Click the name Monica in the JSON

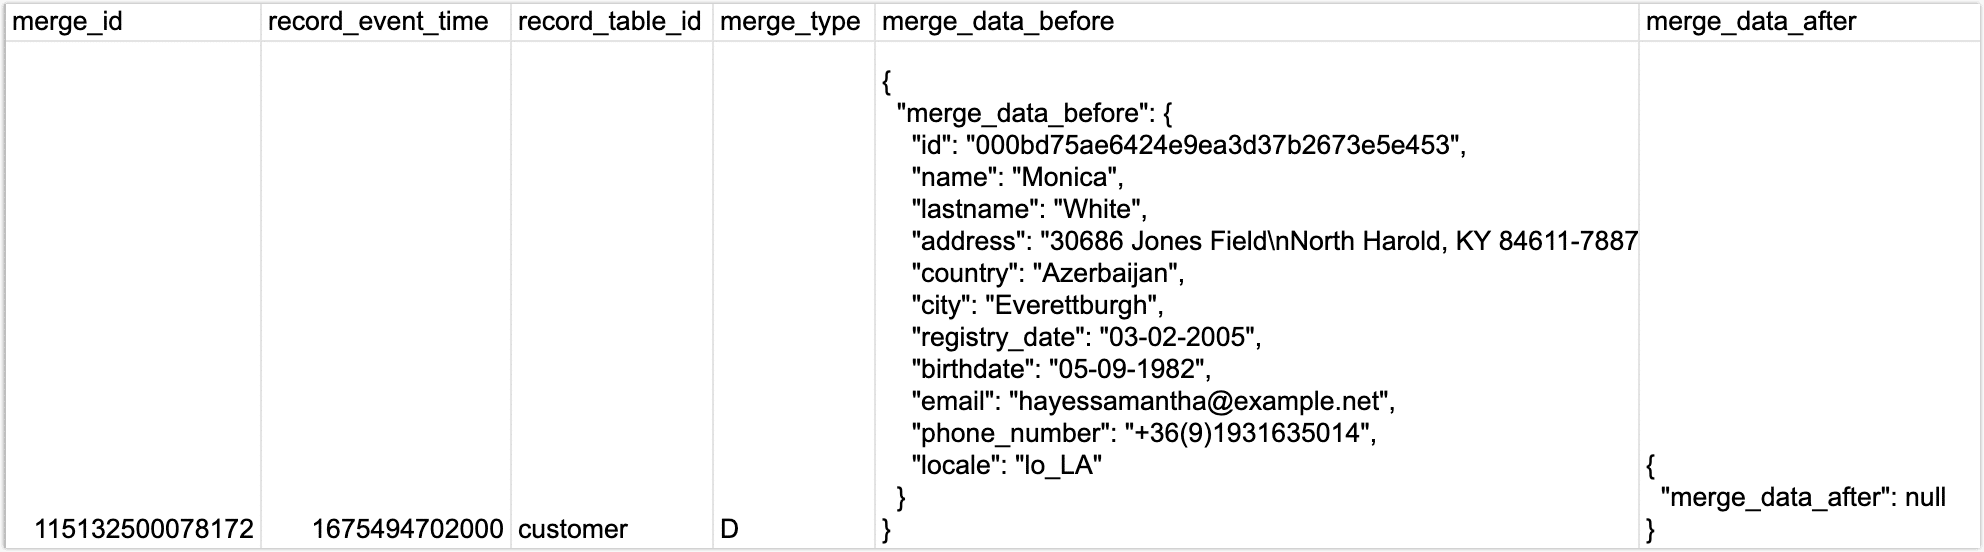click(x=1066, y=177)
